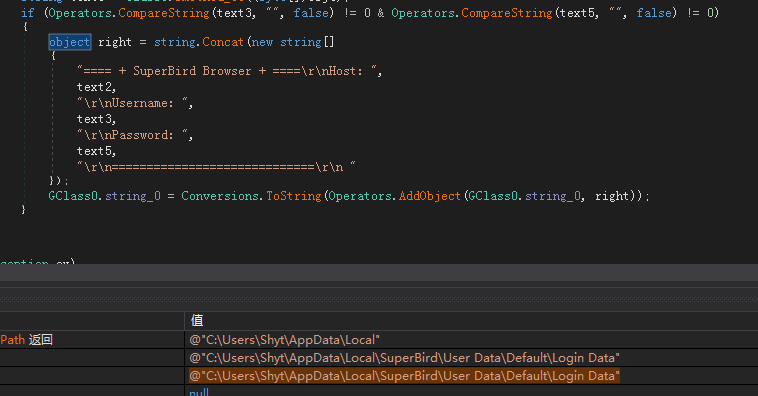Click the 'new string[]' expression
This screenshot has height=396, width=758.
coord(292,43)
